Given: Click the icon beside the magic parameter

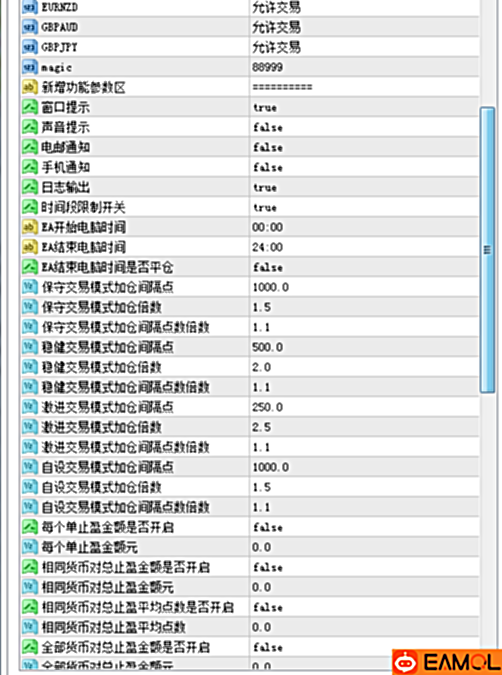Looking at the screenshot, I should [x=30, y=68].
